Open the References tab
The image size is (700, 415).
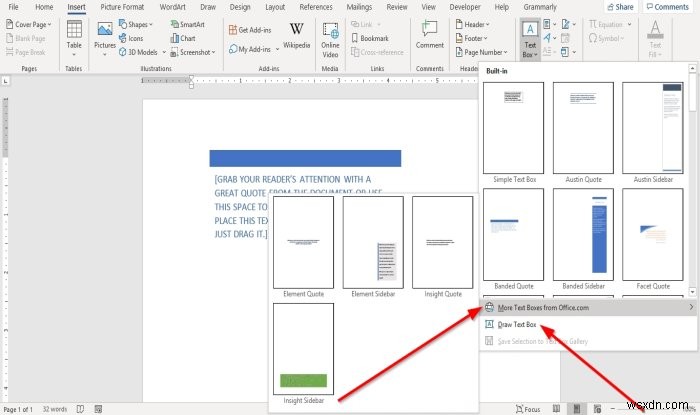pyautogui.click(x=316, y=7)
